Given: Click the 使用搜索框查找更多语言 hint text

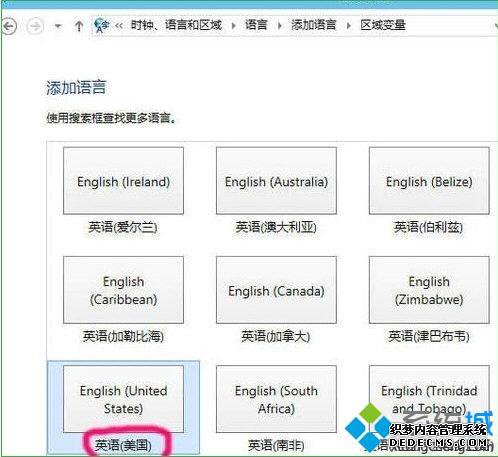Looking at the screenshot, I should 111,118.
